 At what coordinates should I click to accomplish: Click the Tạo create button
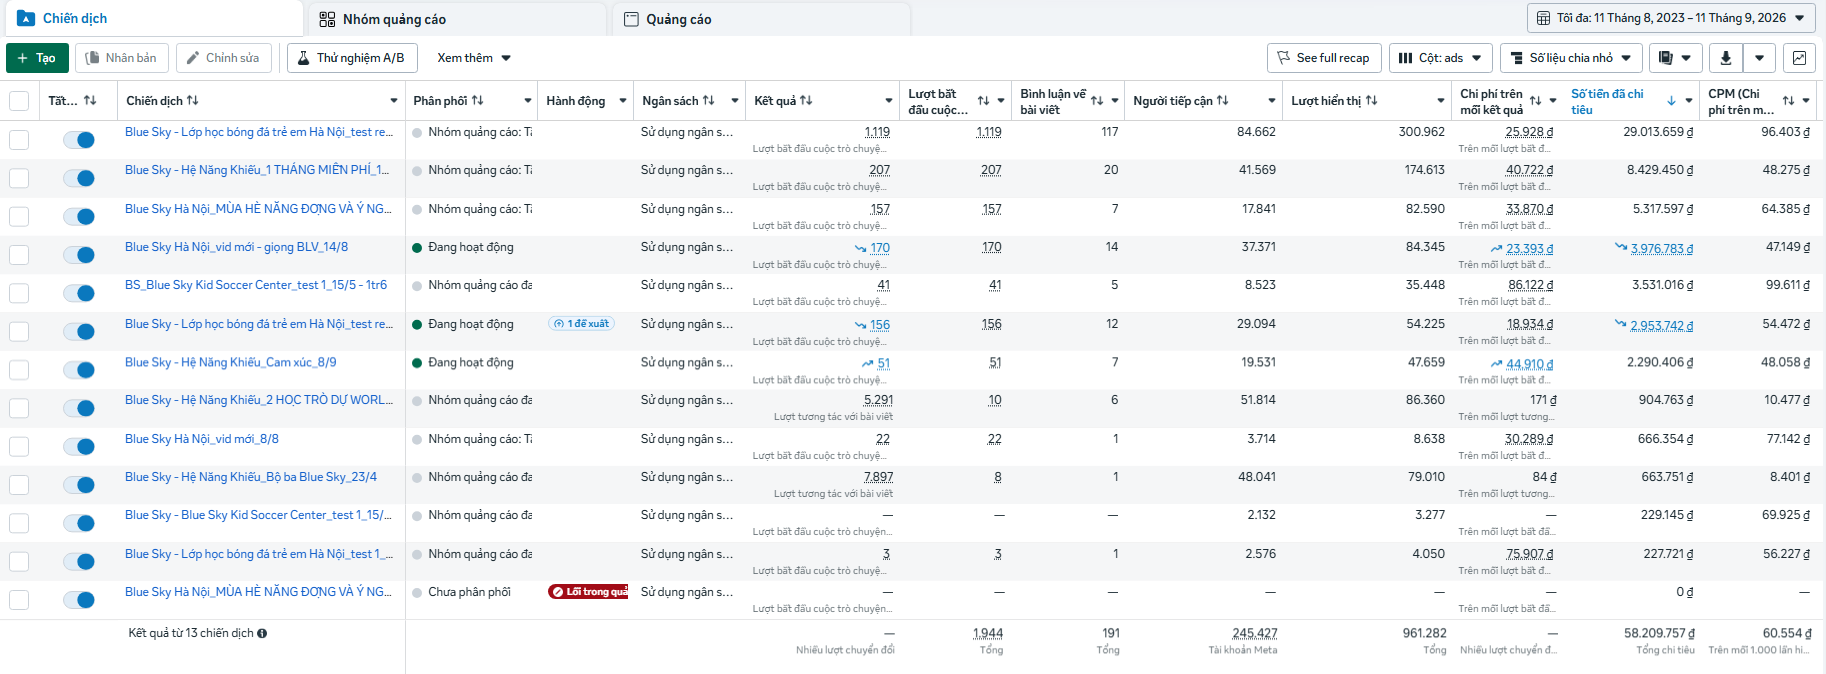37,58
